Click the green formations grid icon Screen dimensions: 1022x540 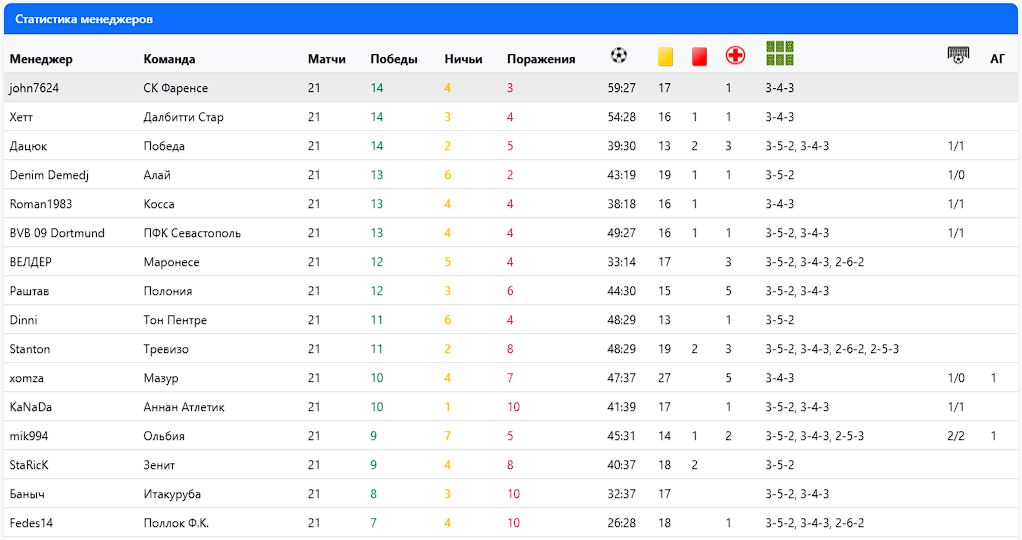tap(780, 53)
